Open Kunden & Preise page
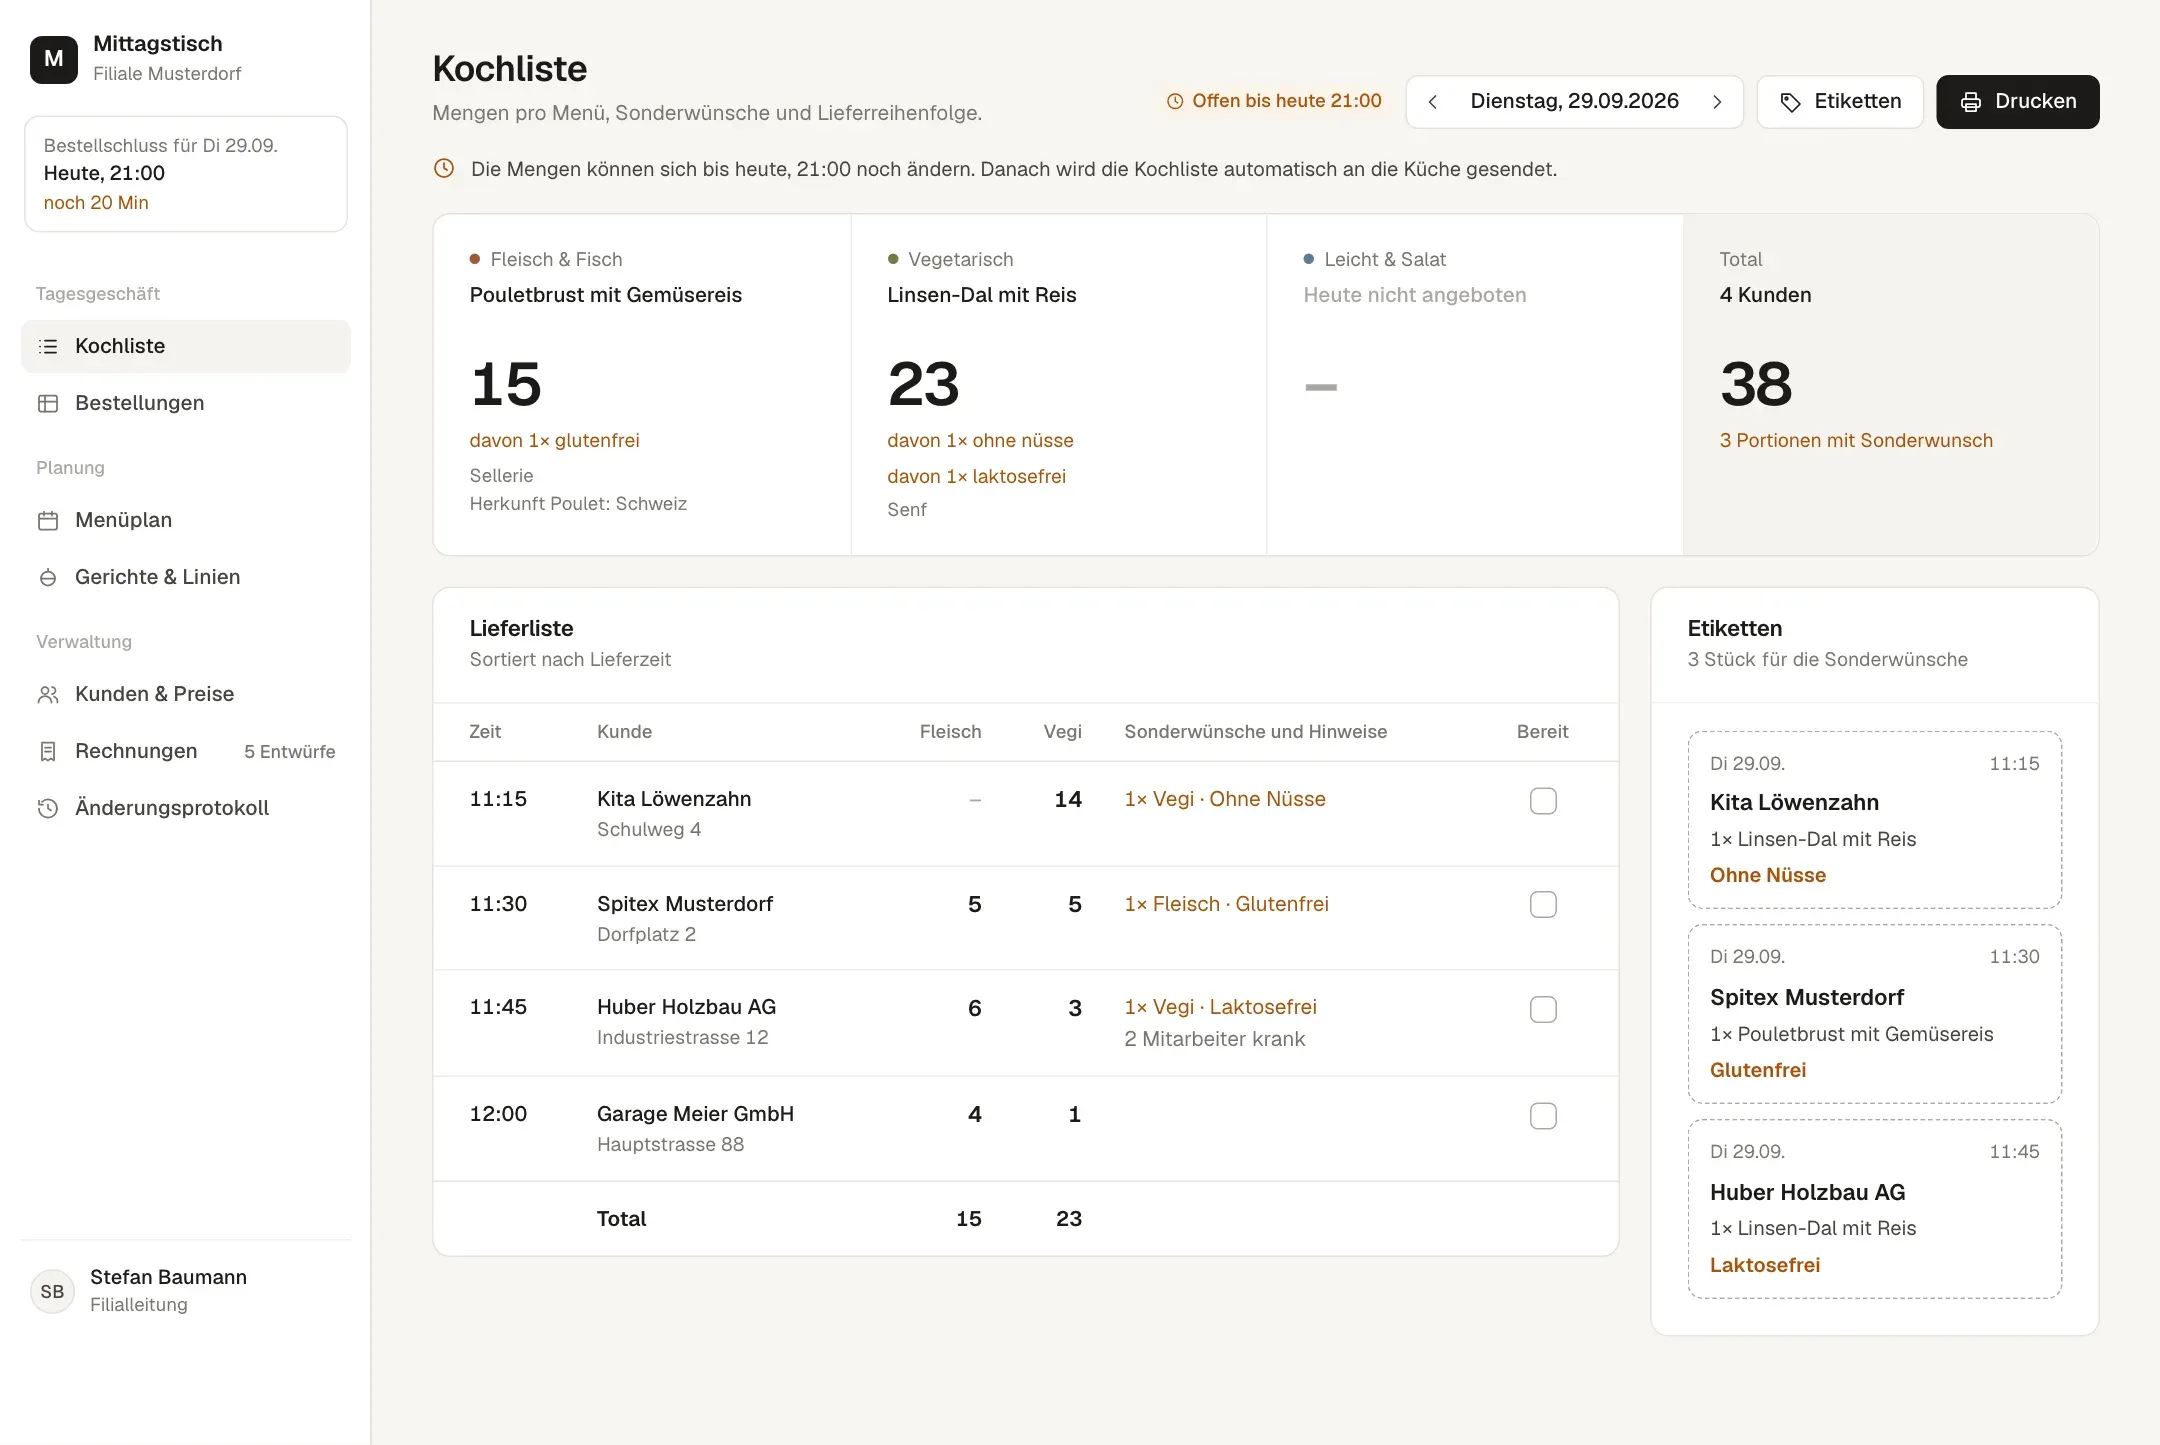Image resolution: width=2160 pixels, height=1445 pixels. tap(186, 694)
